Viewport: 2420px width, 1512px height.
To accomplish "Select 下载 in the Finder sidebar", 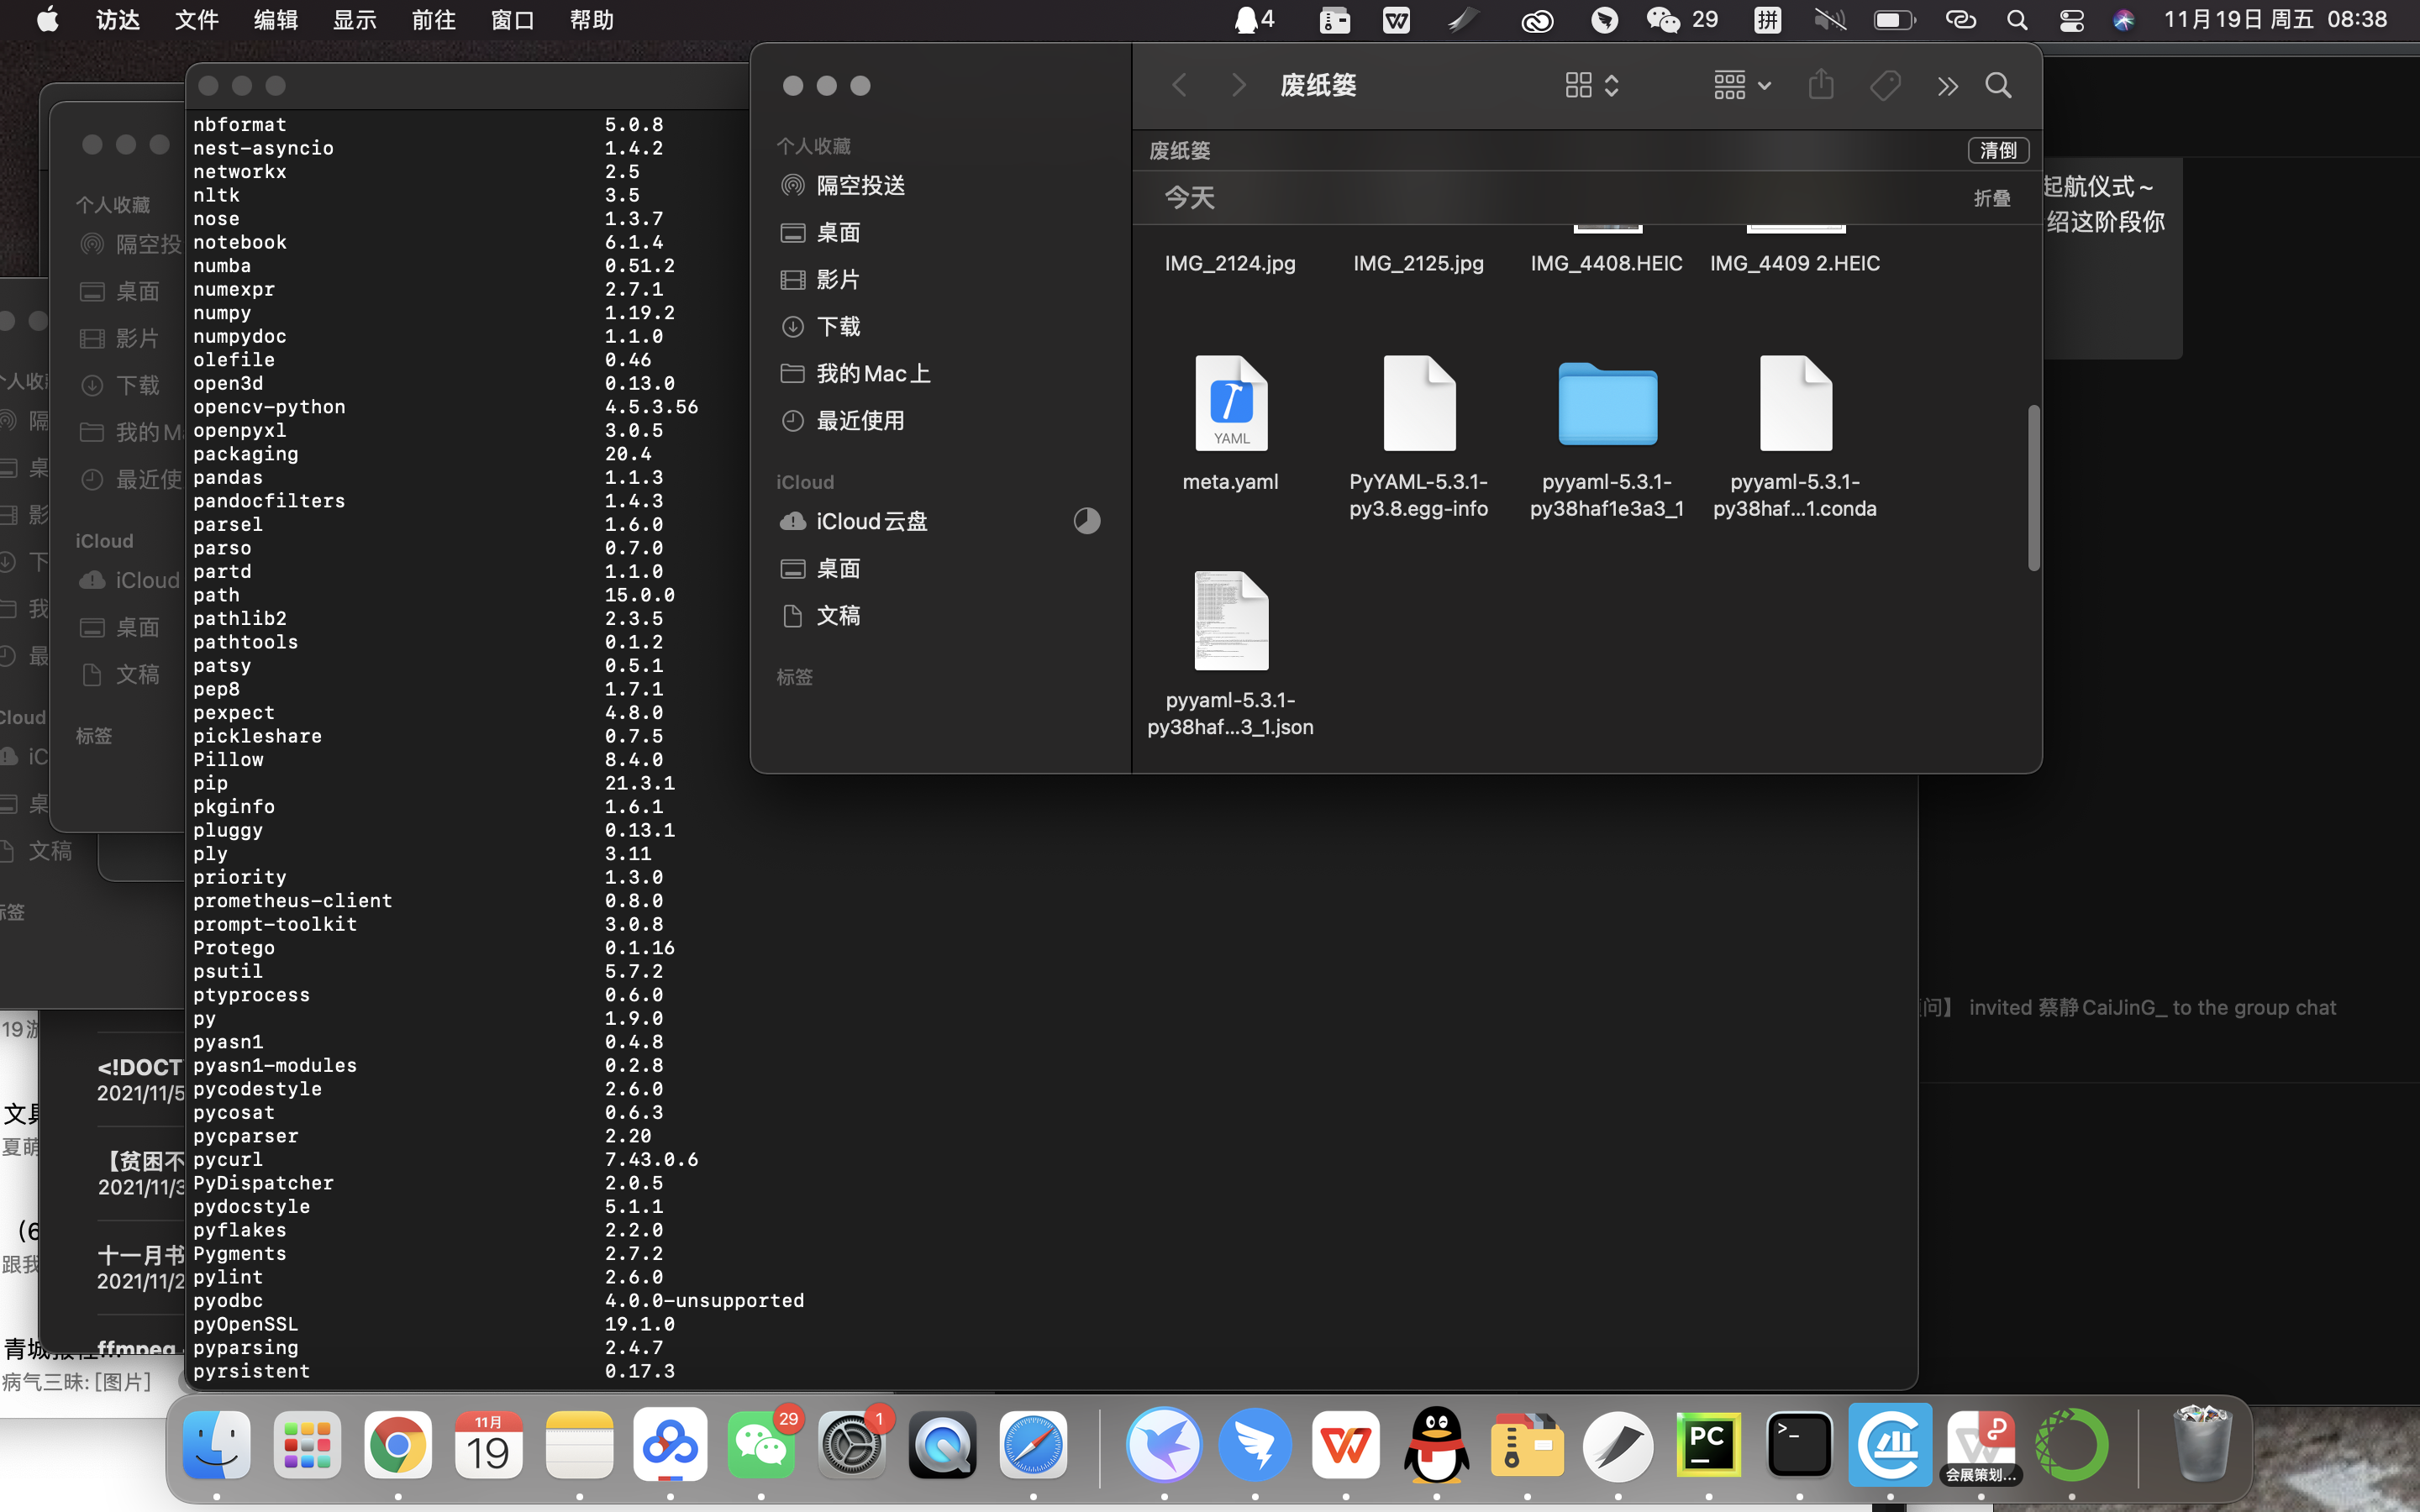I will pyautogui.click(x=838, y=326).
